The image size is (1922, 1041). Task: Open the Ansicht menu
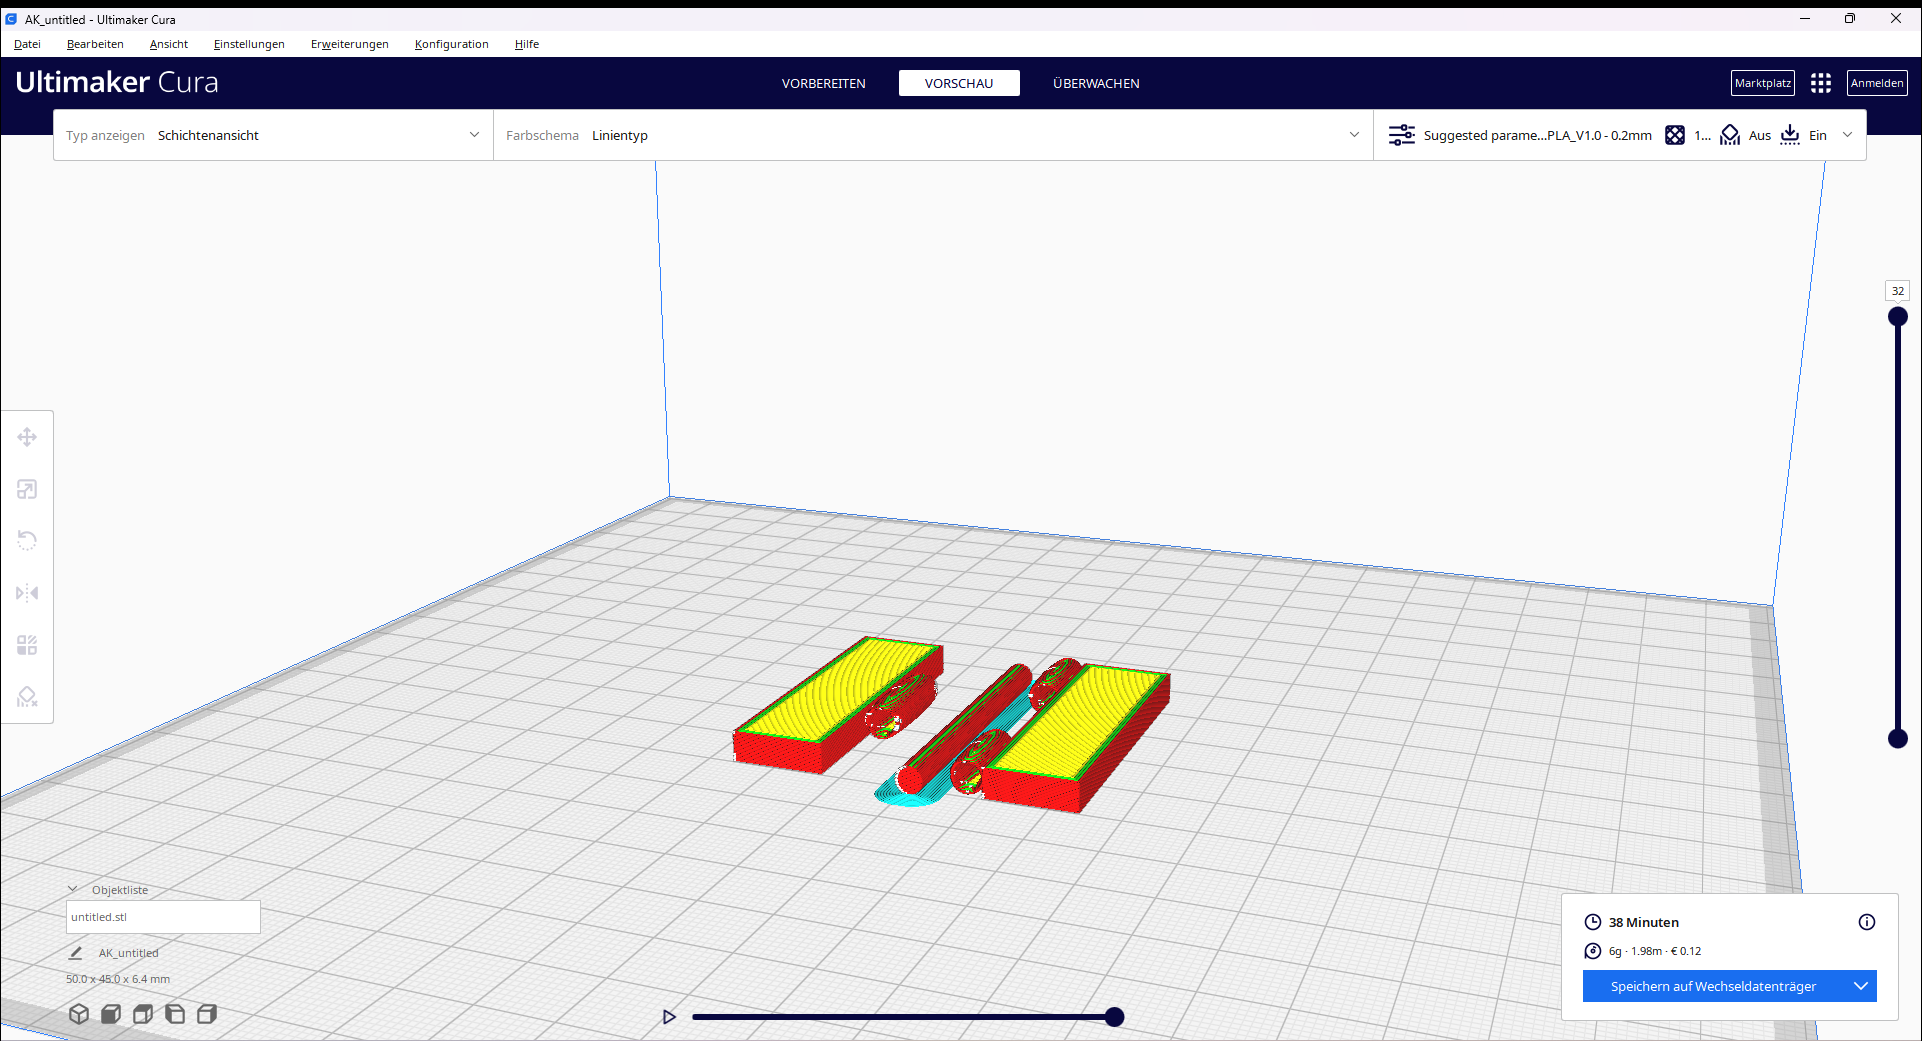coord(169,44)
